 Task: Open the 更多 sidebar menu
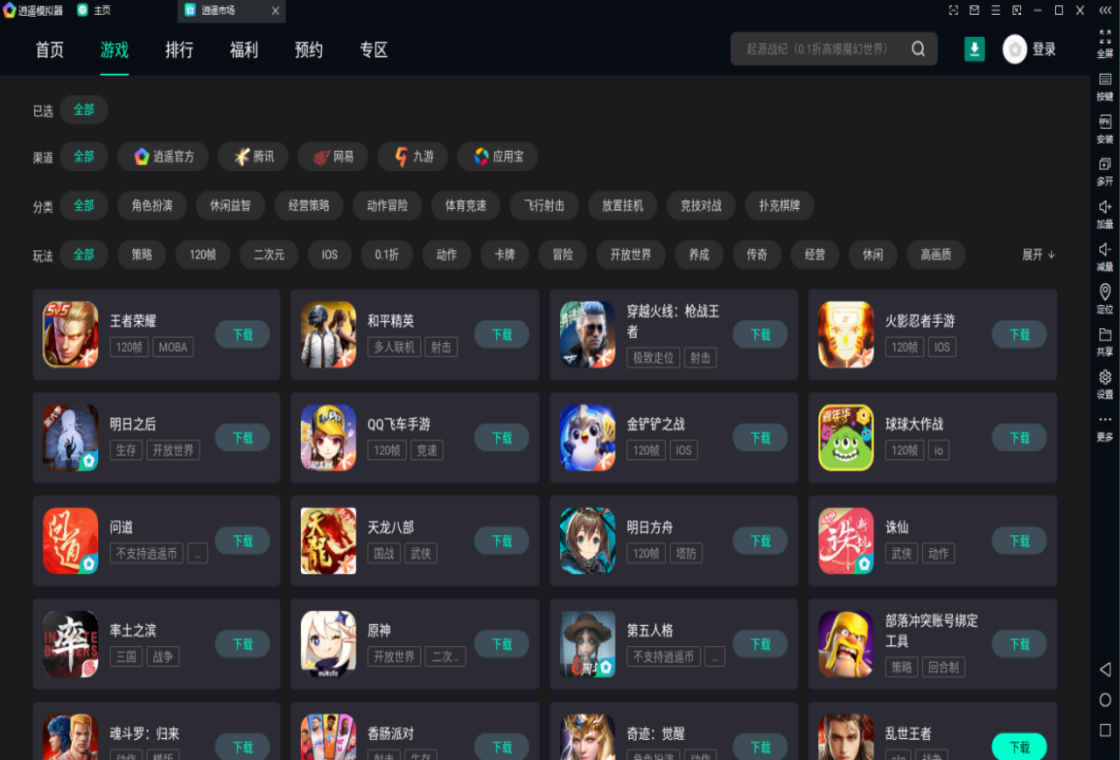(1104, 427)
